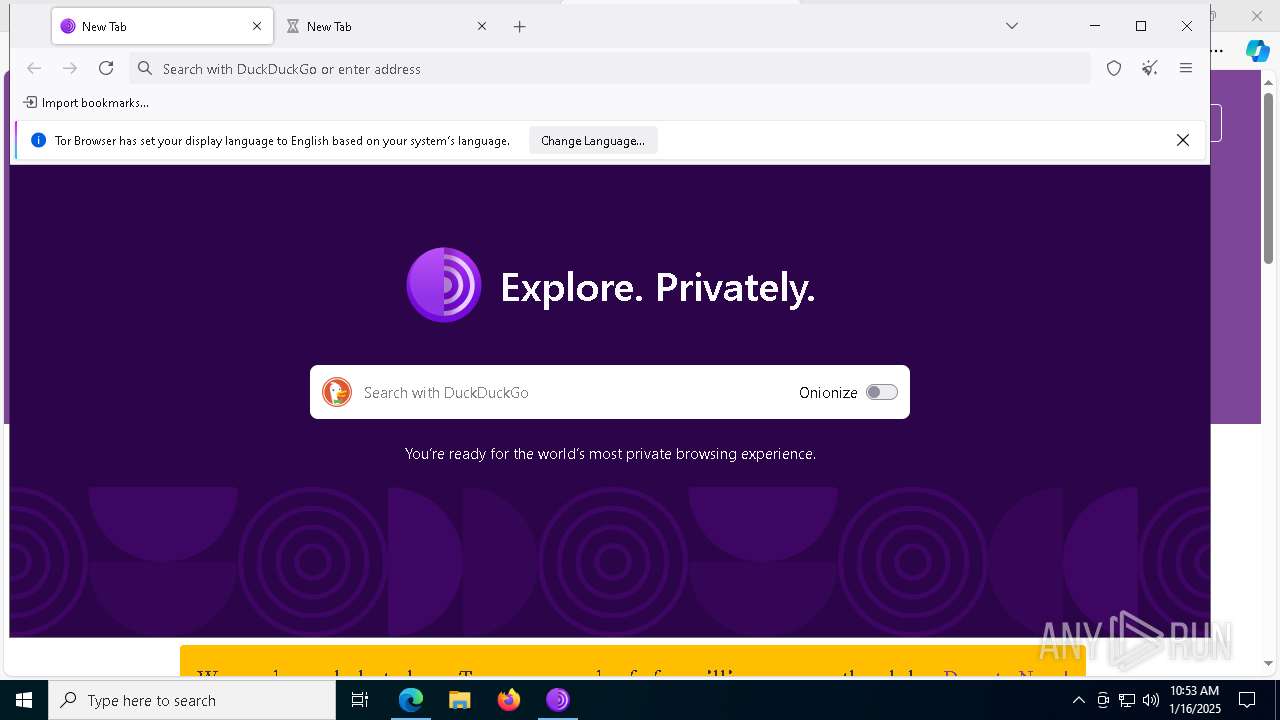Image resolution: width=1280 pixels, height=720 pixels.
Task: Click Tor Browser taskbar icon
Action: point(558,700)
